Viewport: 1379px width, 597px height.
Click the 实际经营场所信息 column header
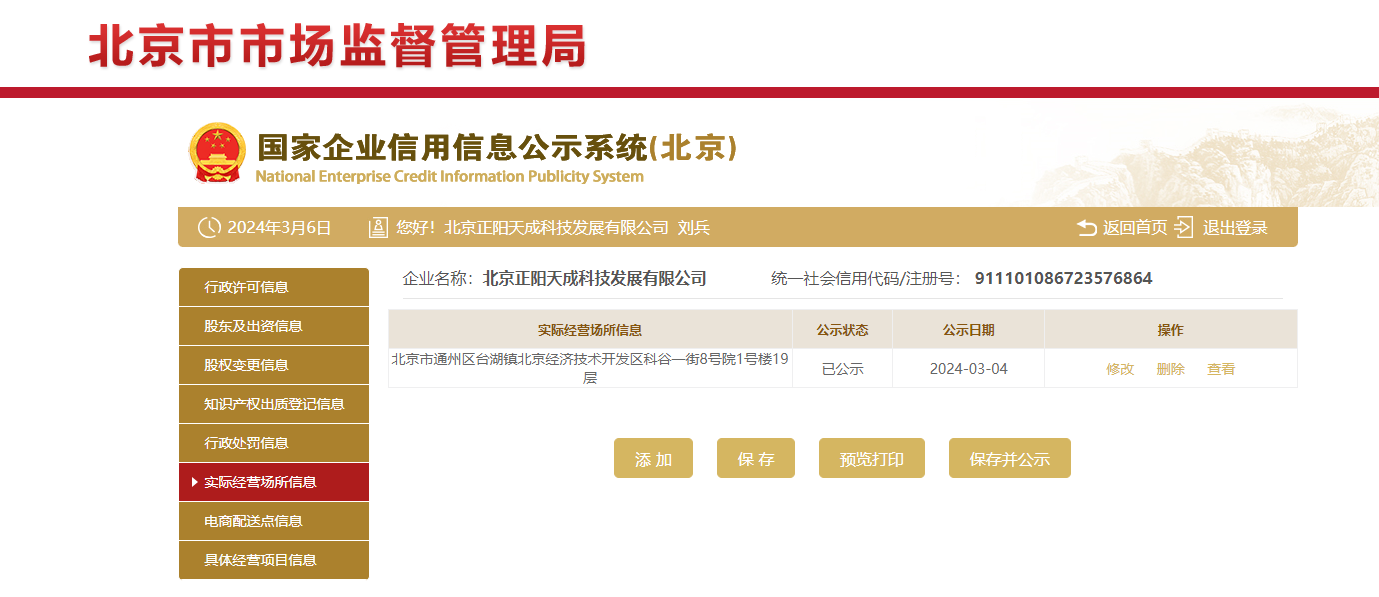(590, 330)
